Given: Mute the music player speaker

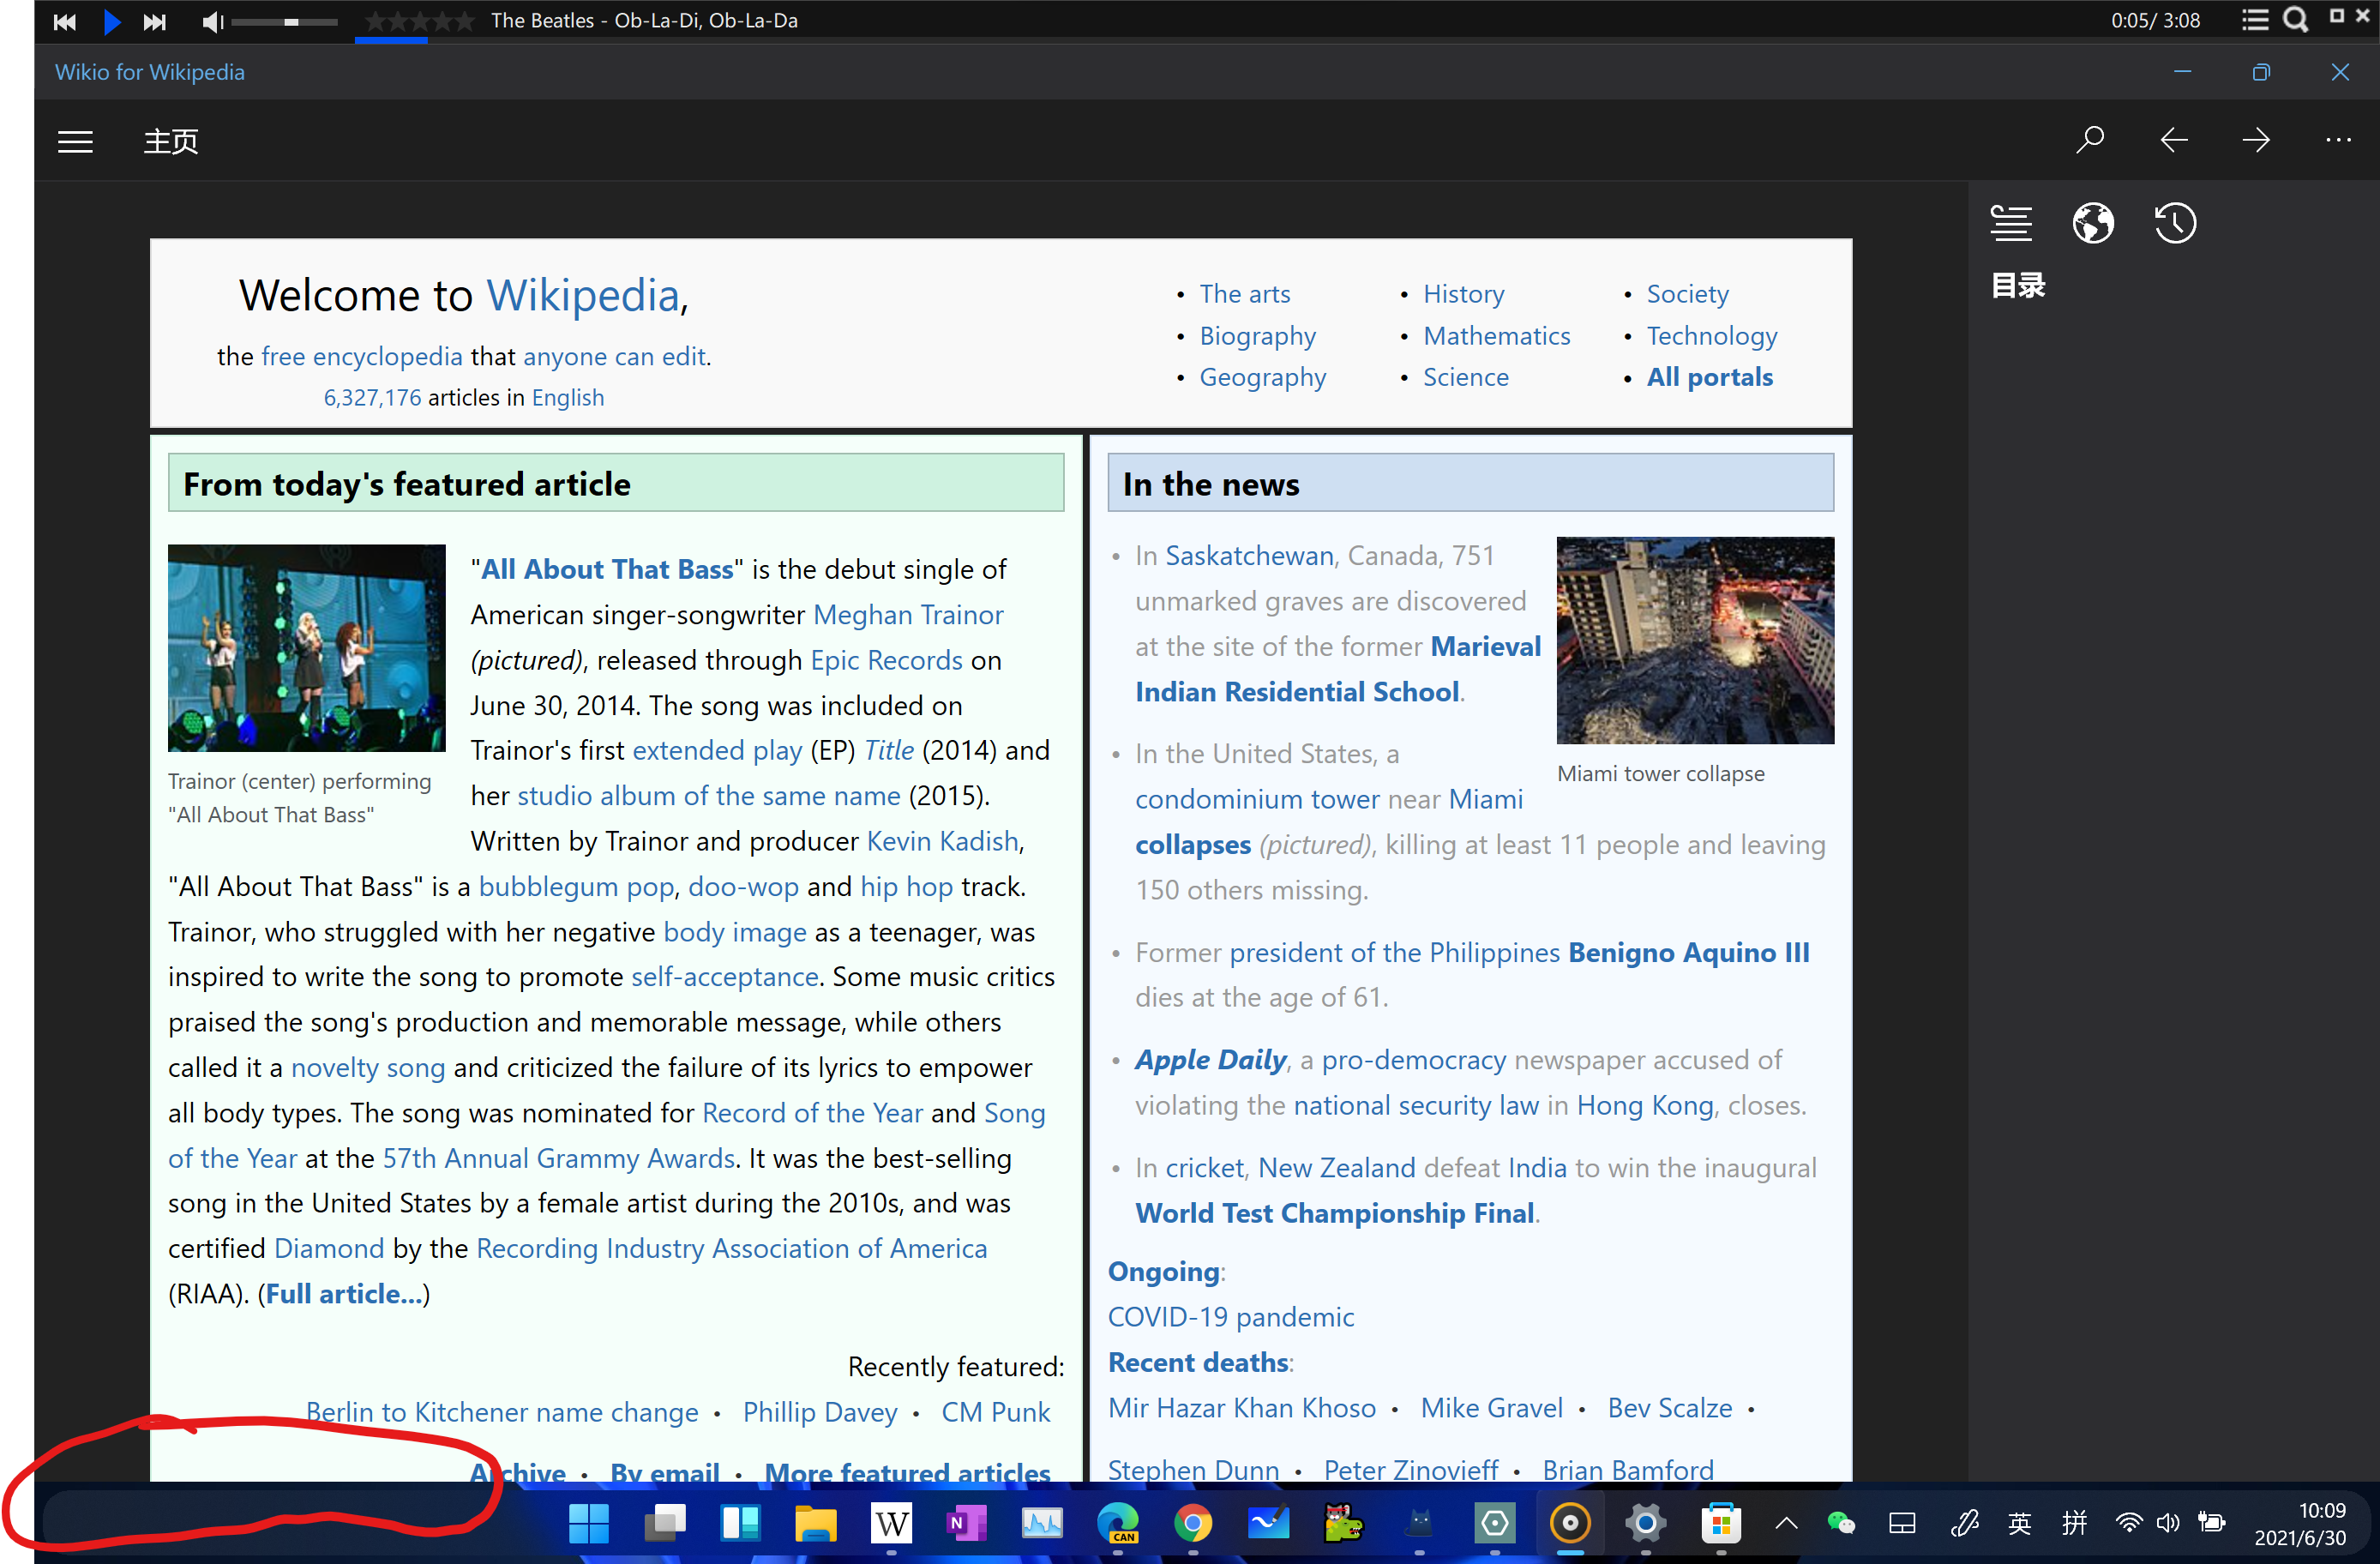Looking at the screenshot, I should click(211, 21).
